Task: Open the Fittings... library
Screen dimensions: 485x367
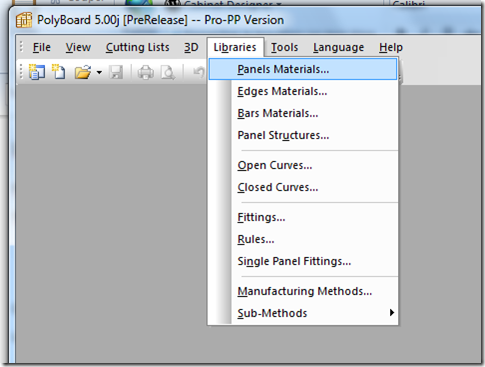Action: 303,217
